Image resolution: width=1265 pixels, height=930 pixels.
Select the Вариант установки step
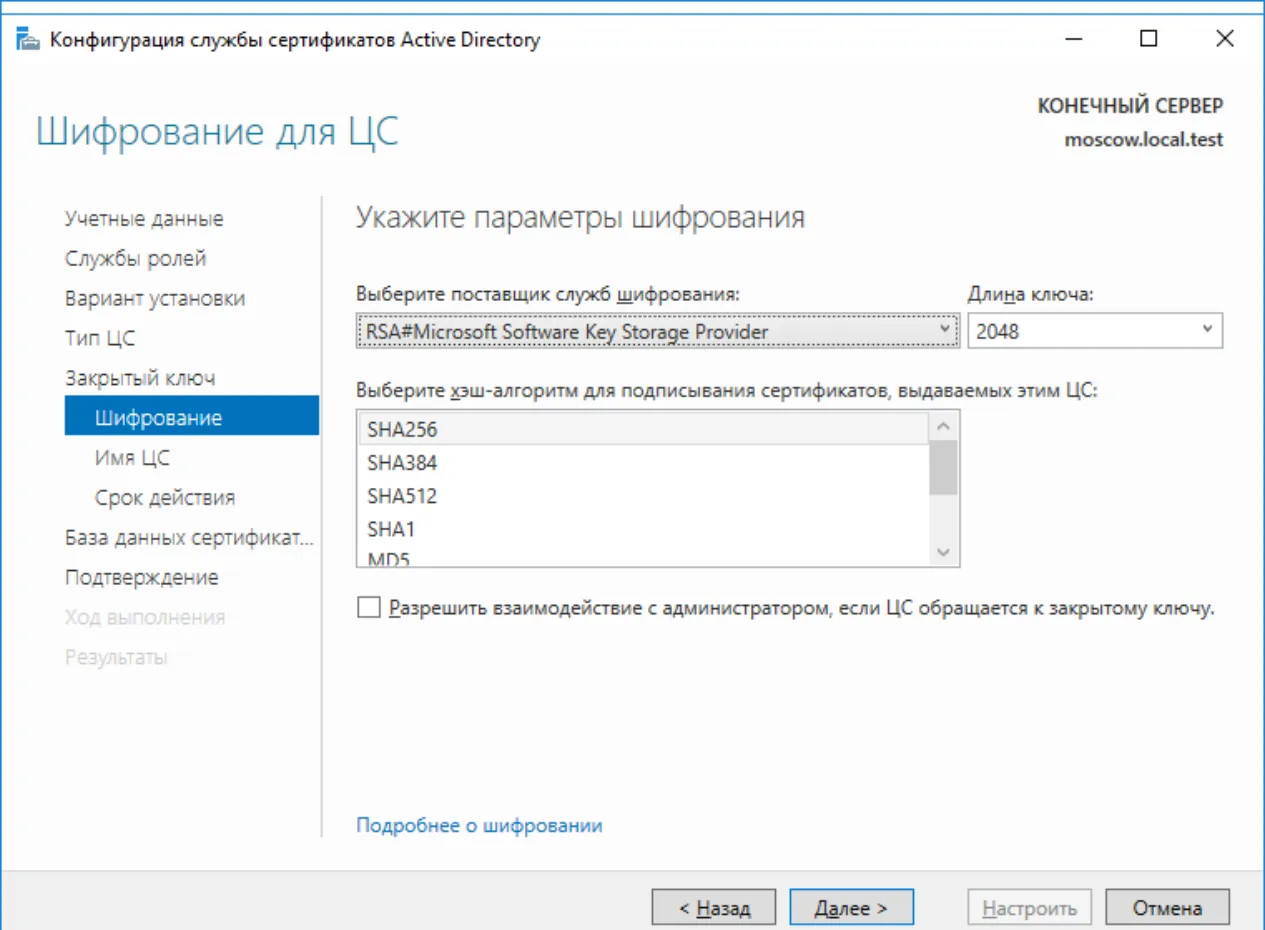coord(155,298)
